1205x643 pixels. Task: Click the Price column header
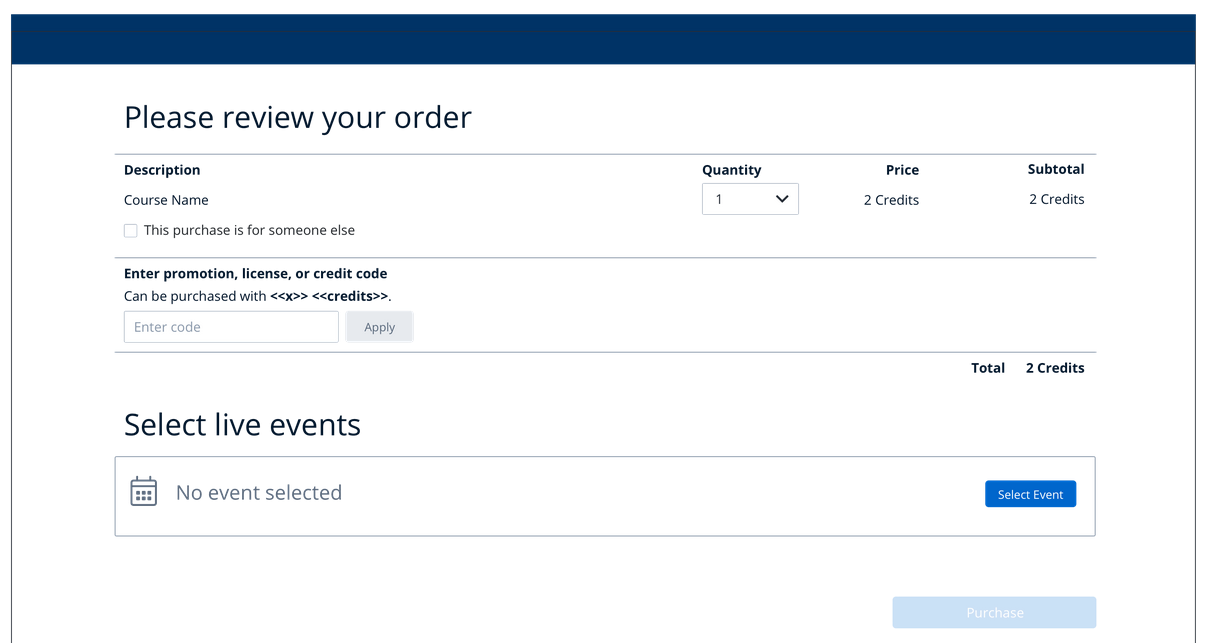click(902, 170)
